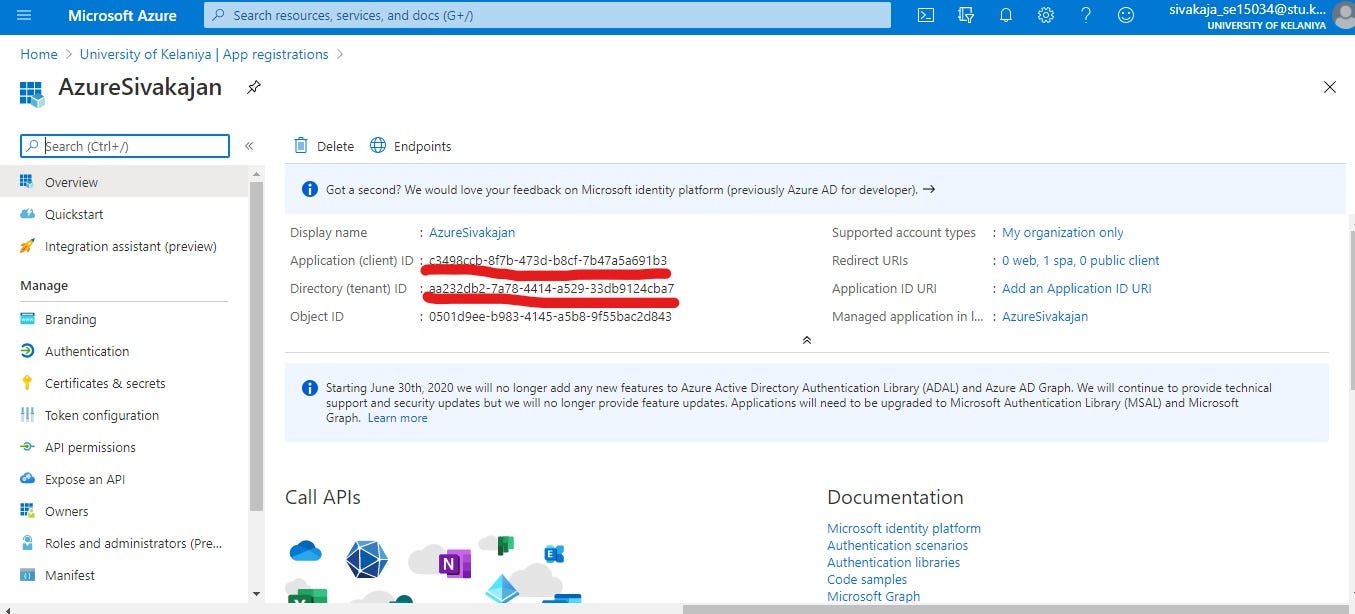This screenshot has height=614, width=1355.
Task: Click the feedback banner arrow
Action: (929, 189)
